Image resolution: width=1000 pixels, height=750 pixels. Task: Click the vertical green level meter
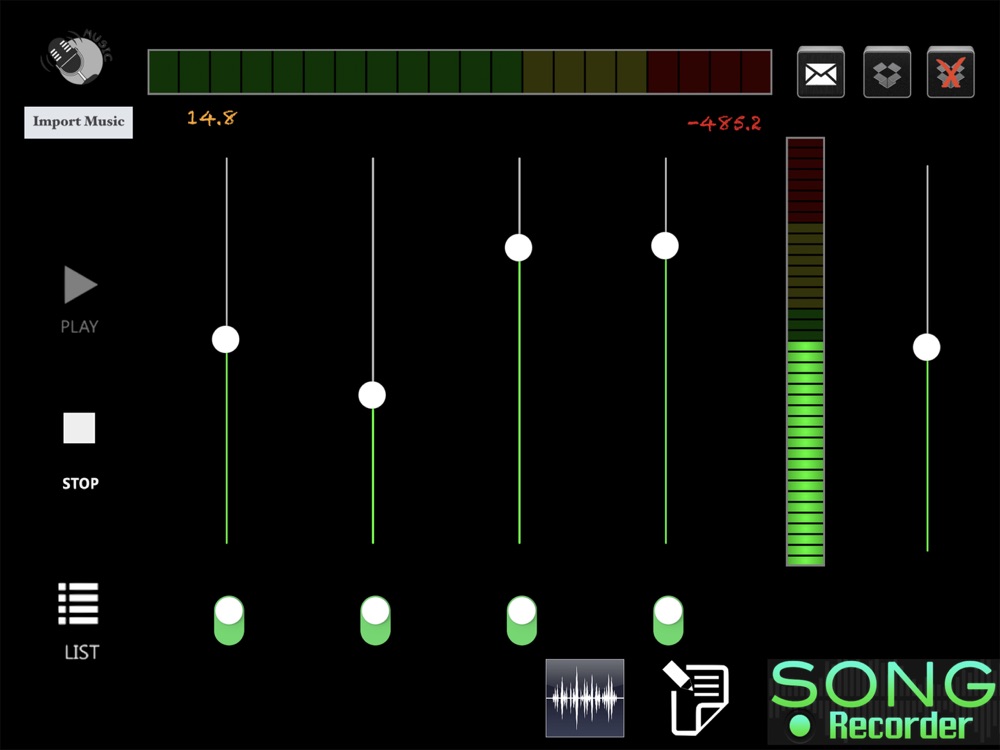coord(805,351)
